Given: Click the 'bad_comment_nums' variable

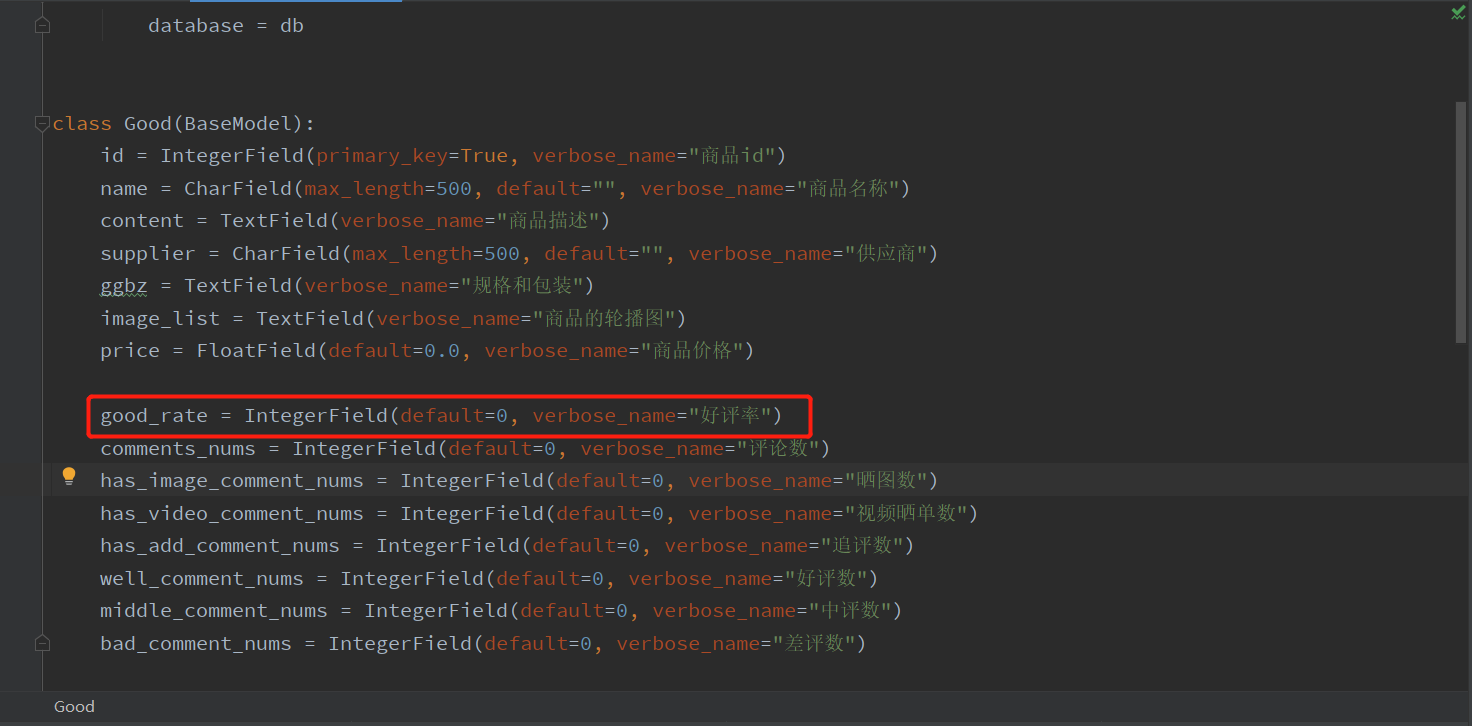Looking at the screenshot, I should tap(196, 643).
